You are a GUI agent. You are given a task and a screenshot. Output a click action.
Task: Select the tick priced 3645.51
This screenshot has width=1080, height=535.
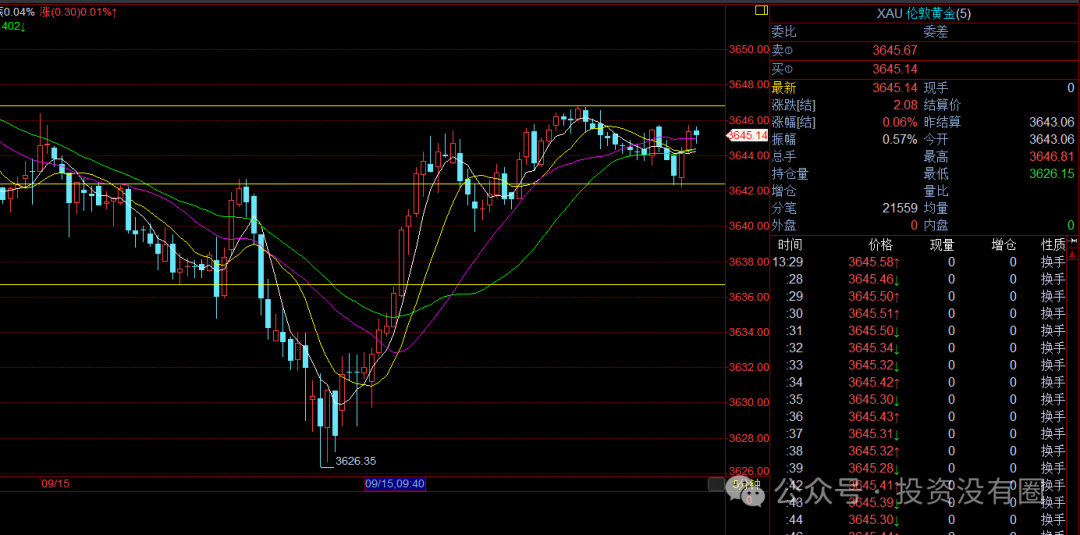874,313
